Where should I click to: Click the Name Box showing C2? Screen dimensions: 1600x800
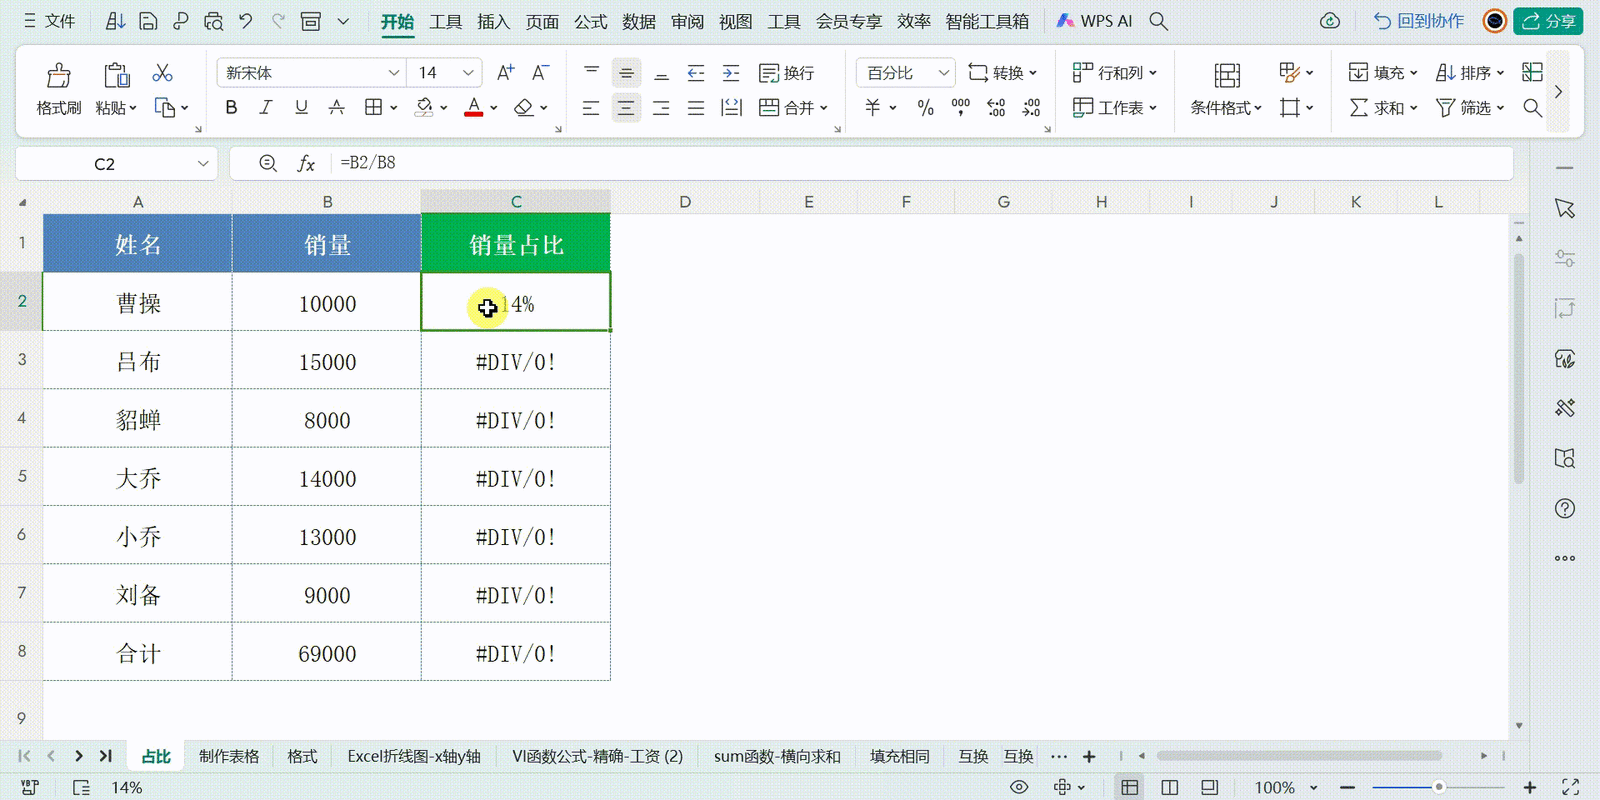tap(117, 163)
